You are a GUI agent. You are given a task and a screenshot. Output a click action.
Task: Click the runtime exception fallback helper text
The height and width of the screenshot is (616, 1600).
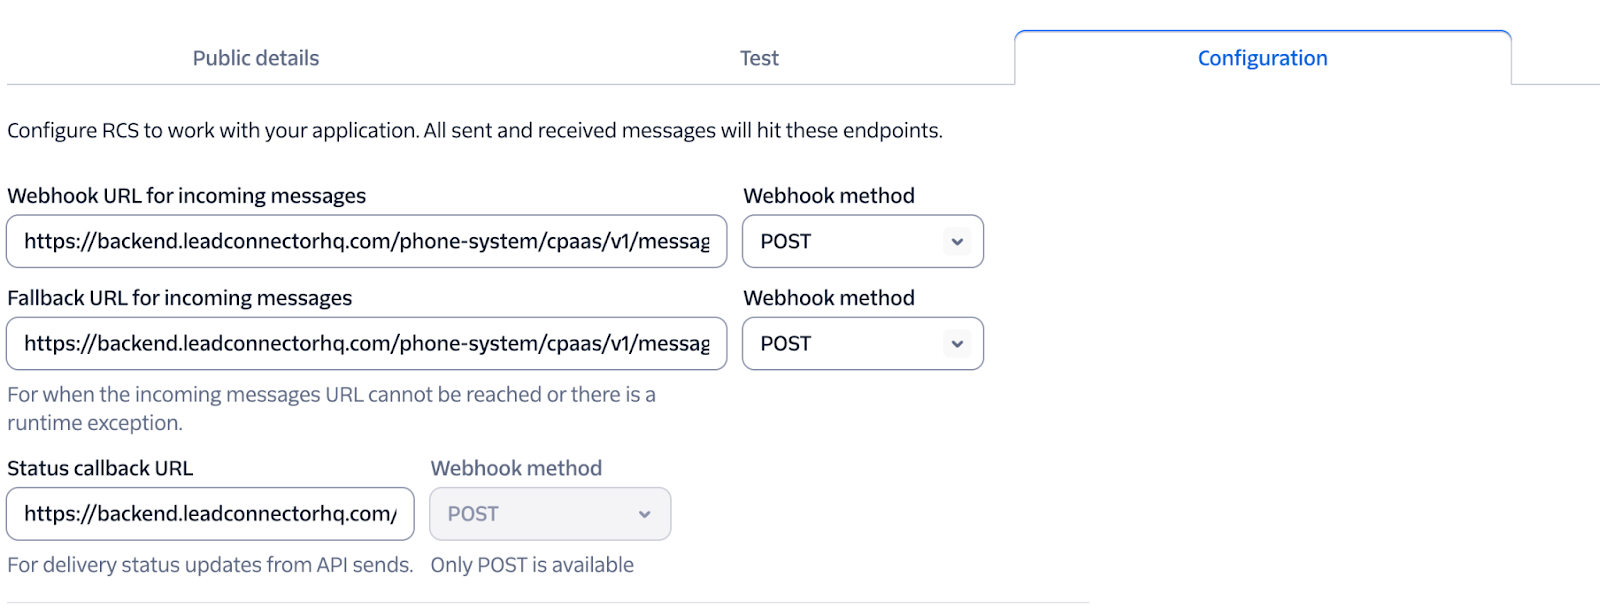point(330,408)
